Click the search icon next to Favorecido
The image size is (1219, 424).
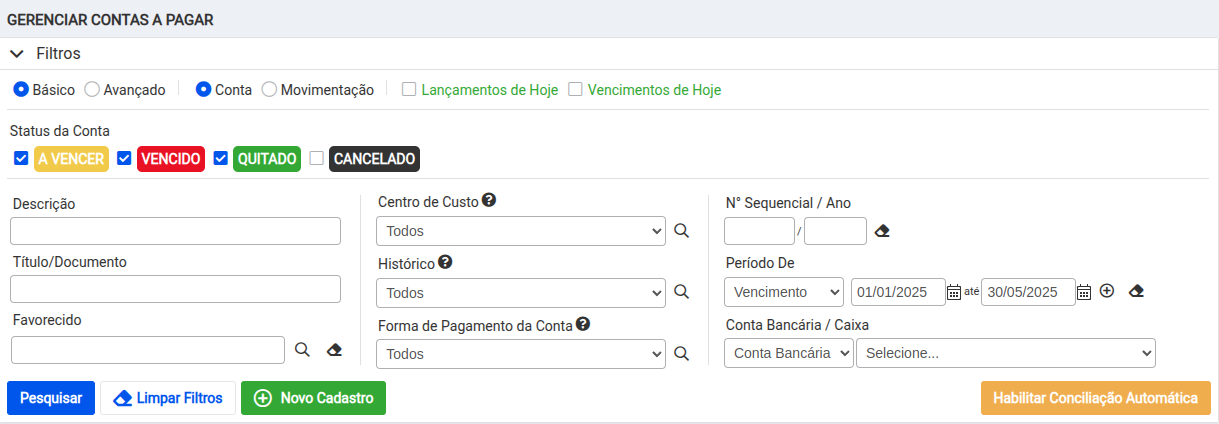pos(302,350)
